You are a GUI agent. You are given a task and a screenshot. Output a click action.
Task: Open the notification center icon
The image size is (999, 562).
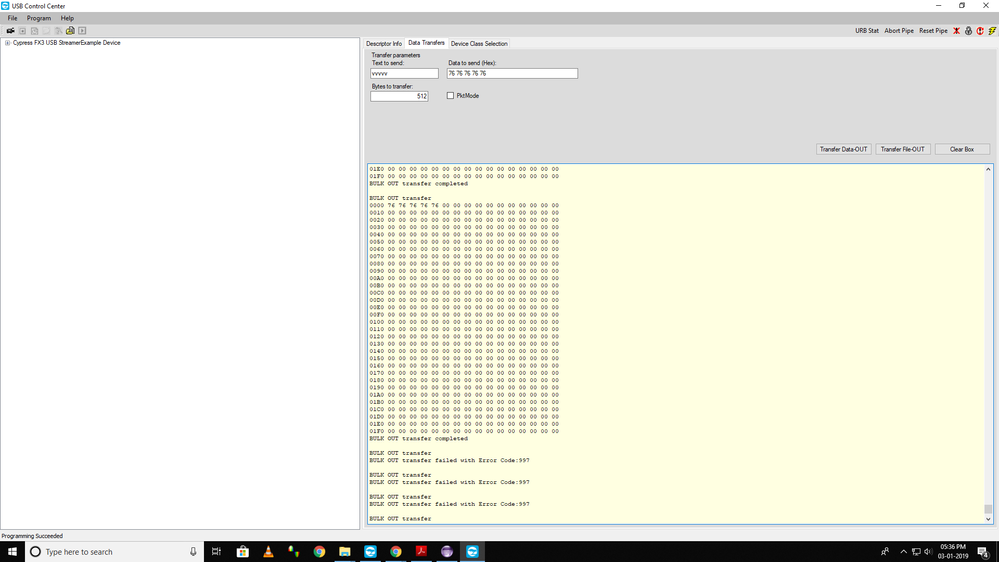point(984,552)
